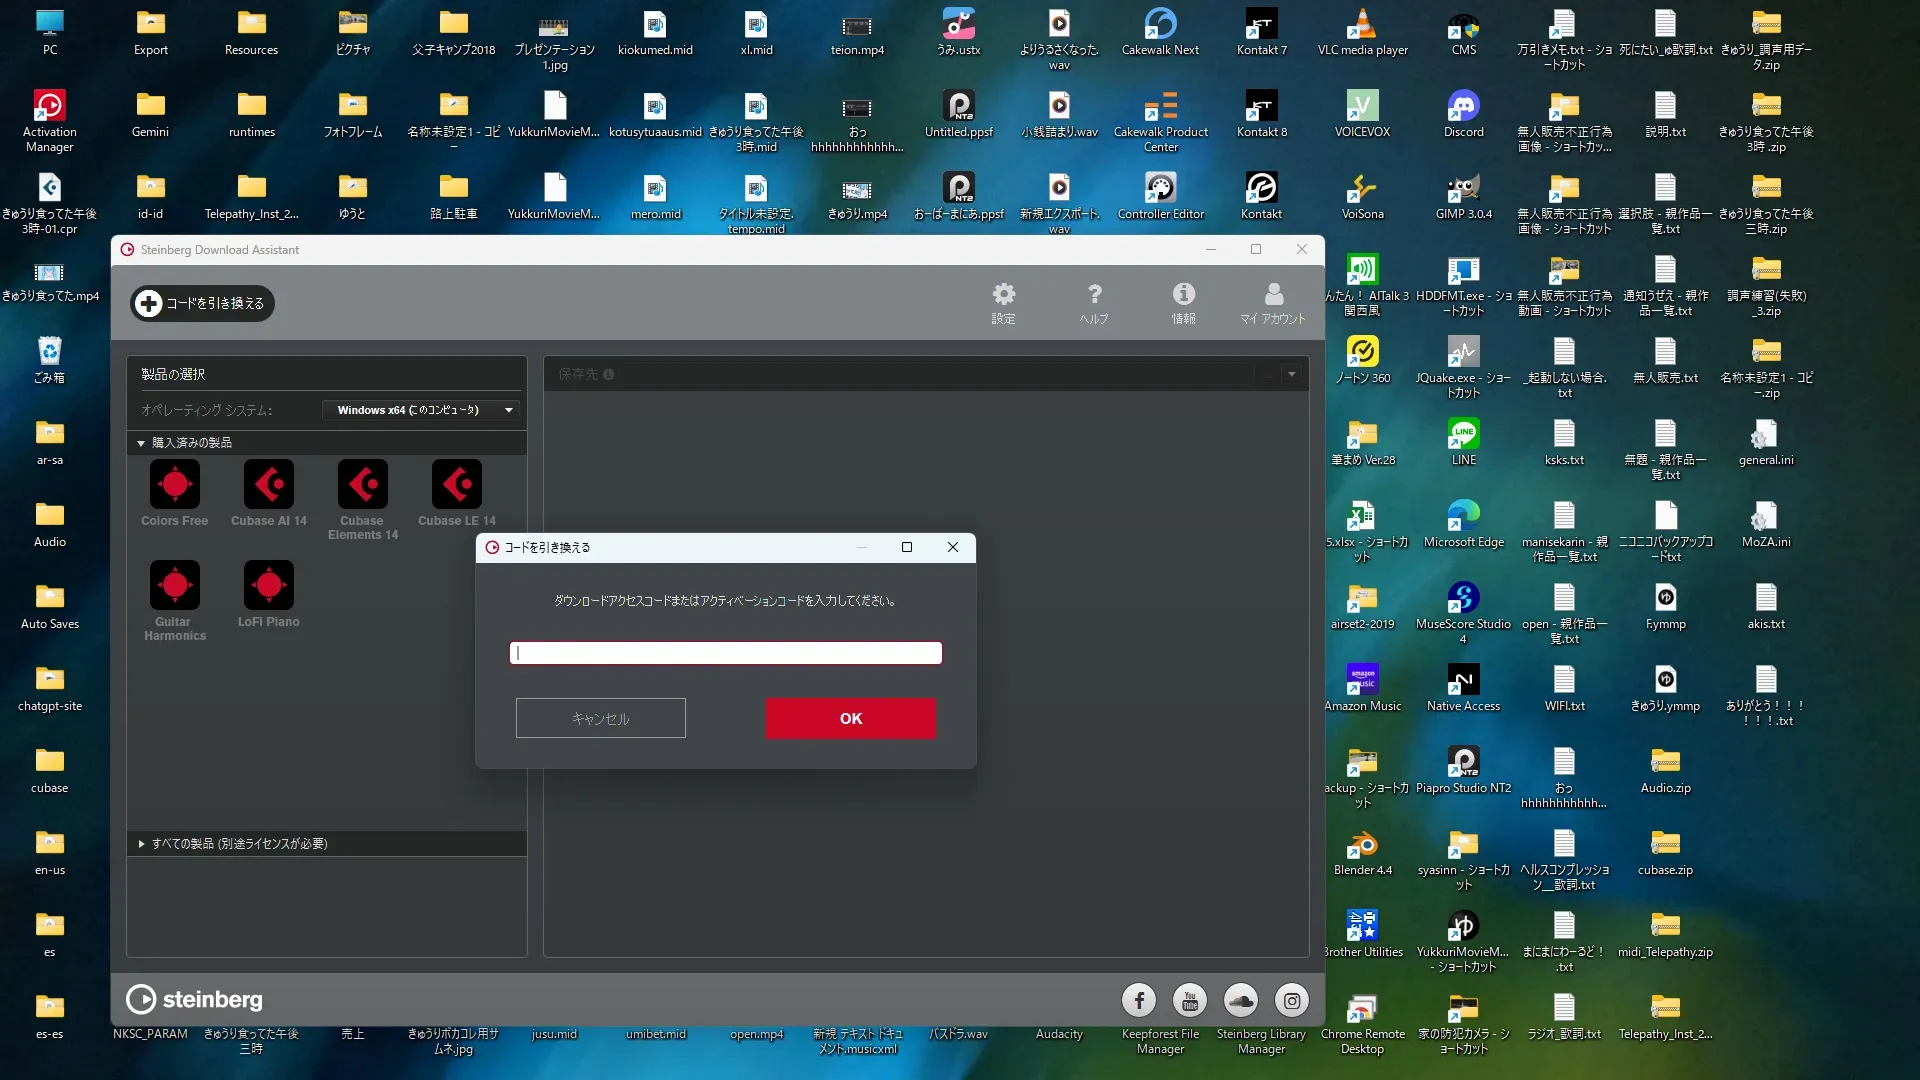Click the コードを引き換える redeem button
Viewport: 1920px width, 1080px height.
(x=202, y=303)
